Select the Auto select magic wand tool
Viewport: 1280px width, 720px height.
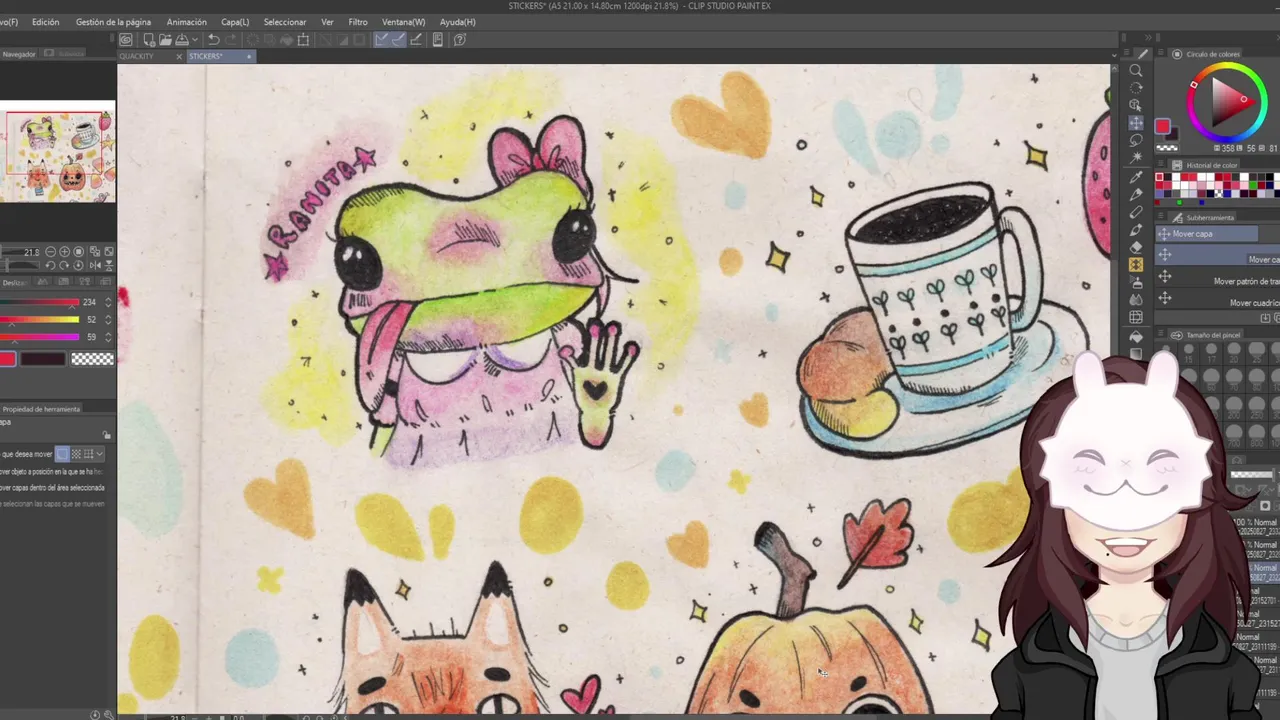(1136, 158)
